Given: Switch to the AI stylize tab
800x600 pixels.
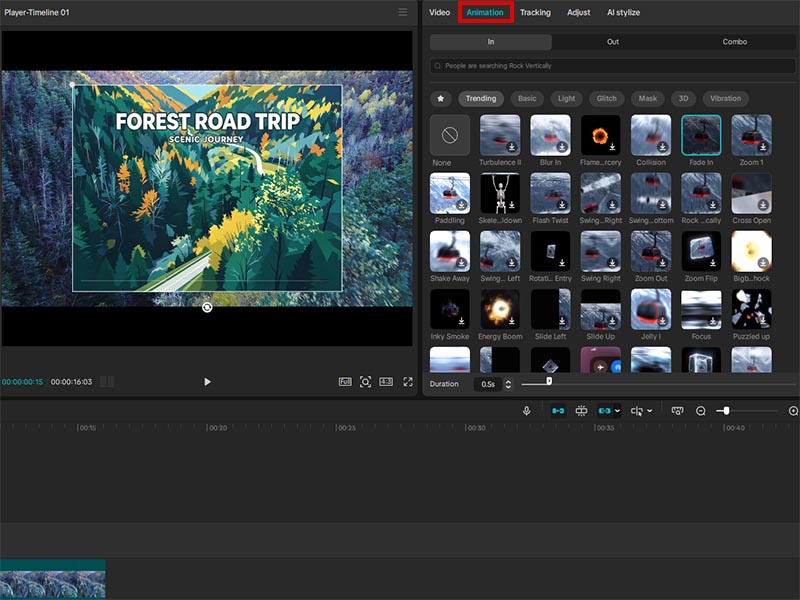Looking at the screenshot, I should tap(623, 12).
